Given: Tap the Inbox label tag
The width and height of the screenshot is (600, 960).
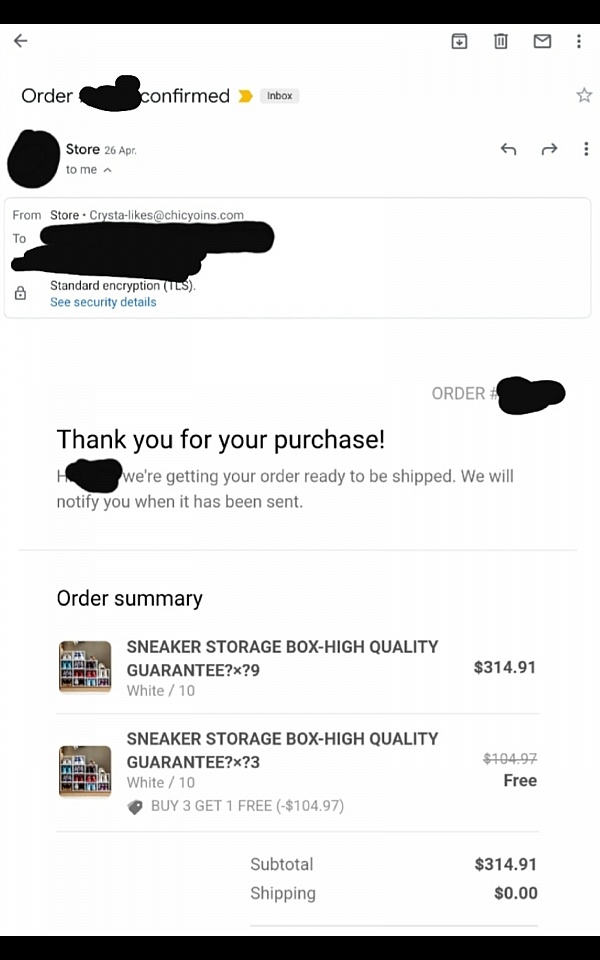Looking at the screenshot, I should click(279, 96).
